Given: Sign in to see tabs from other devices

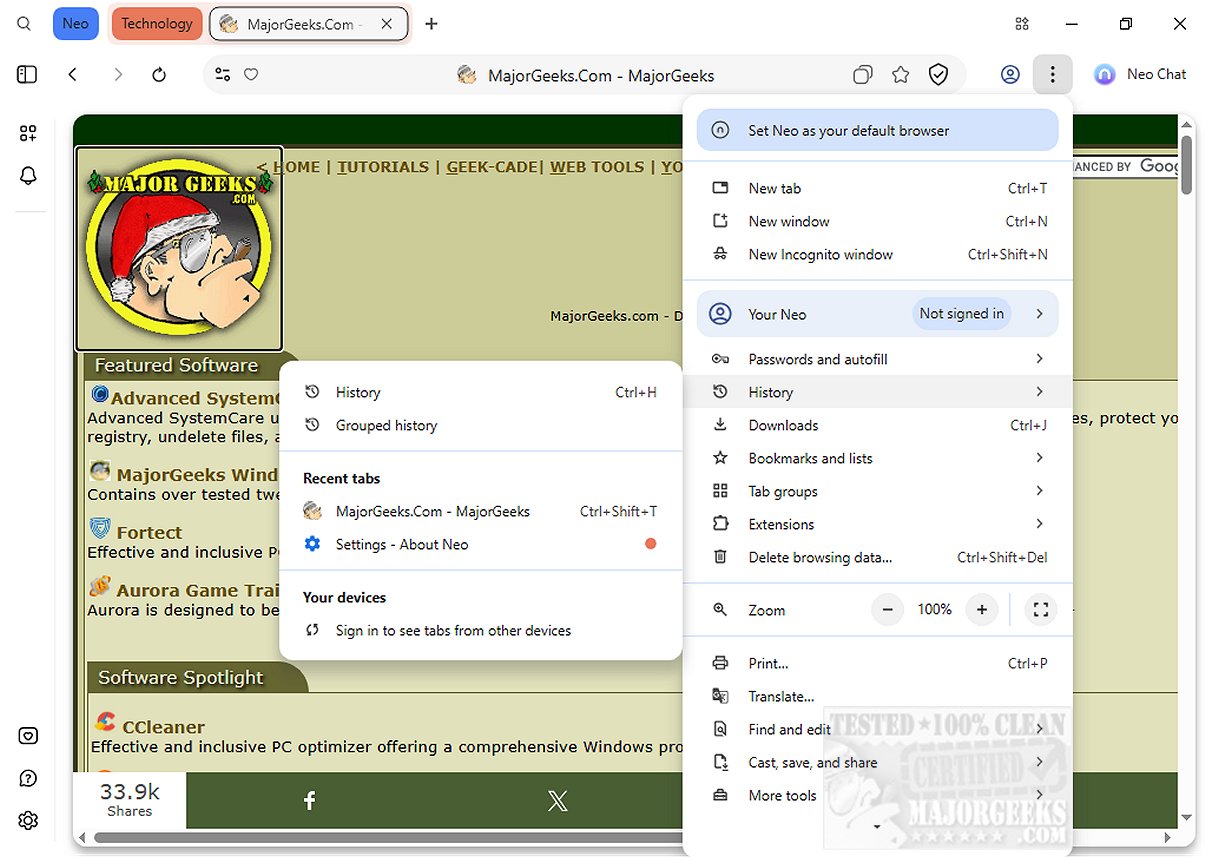Looking at the screenshot, I should pos(481,630).
